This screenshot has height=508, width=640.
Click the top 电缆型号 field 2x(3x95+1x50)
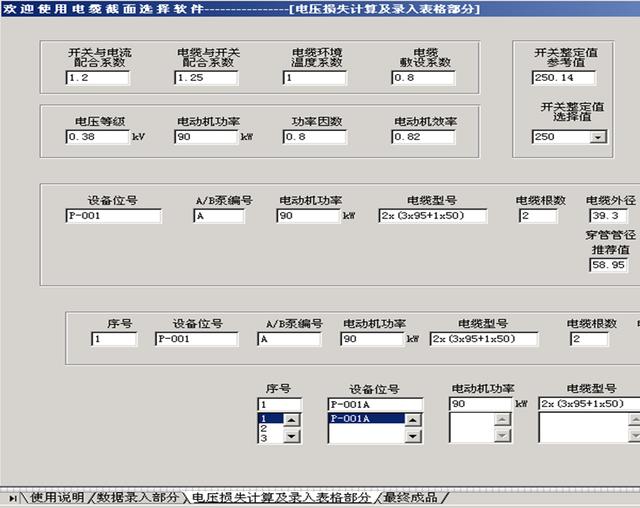coord(433,216)
